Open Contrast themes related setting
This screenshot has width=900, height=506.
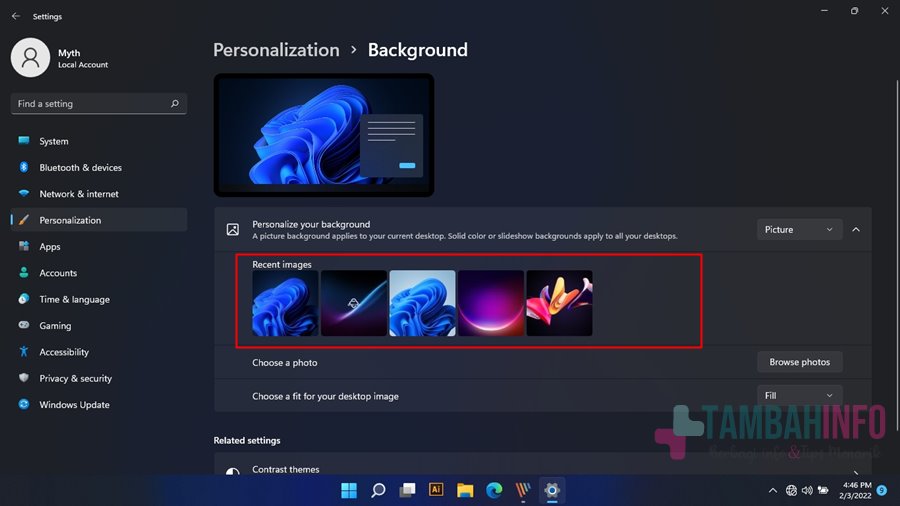pyautogui.click(x=542, y=465)
